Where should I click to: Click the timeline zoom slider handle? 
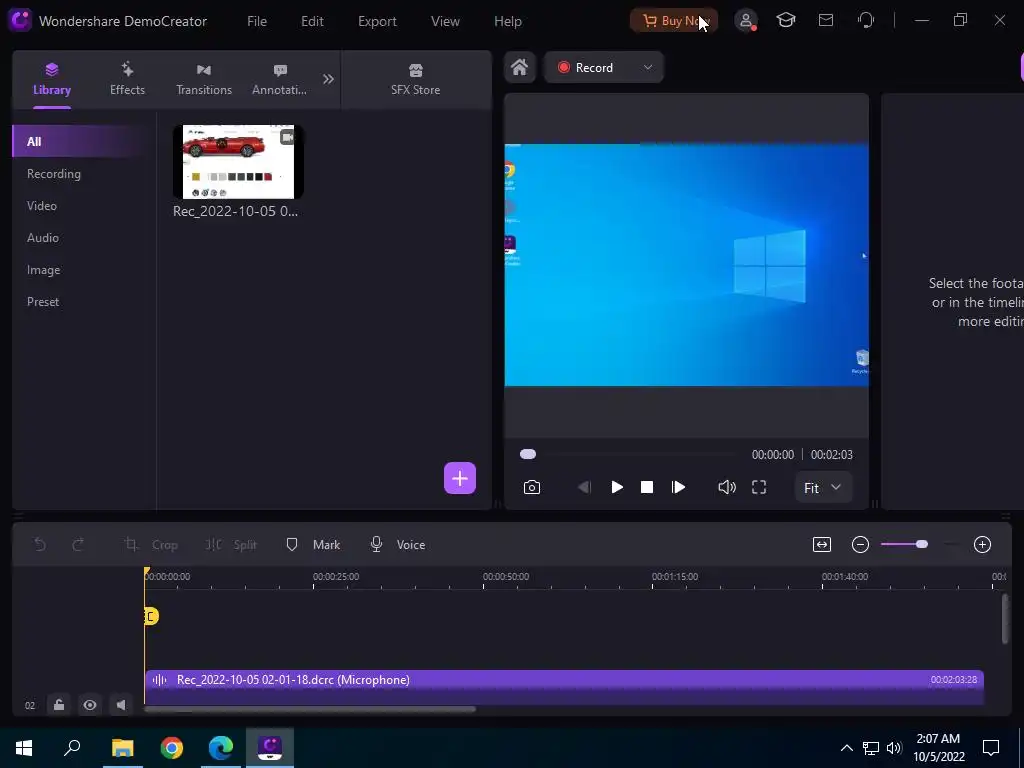coord(921,544)
